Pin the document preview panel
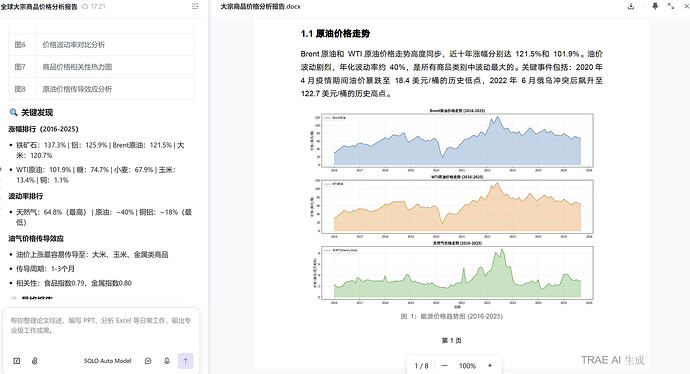Viewport: 690px width, 374px height. tap(655, 6)
